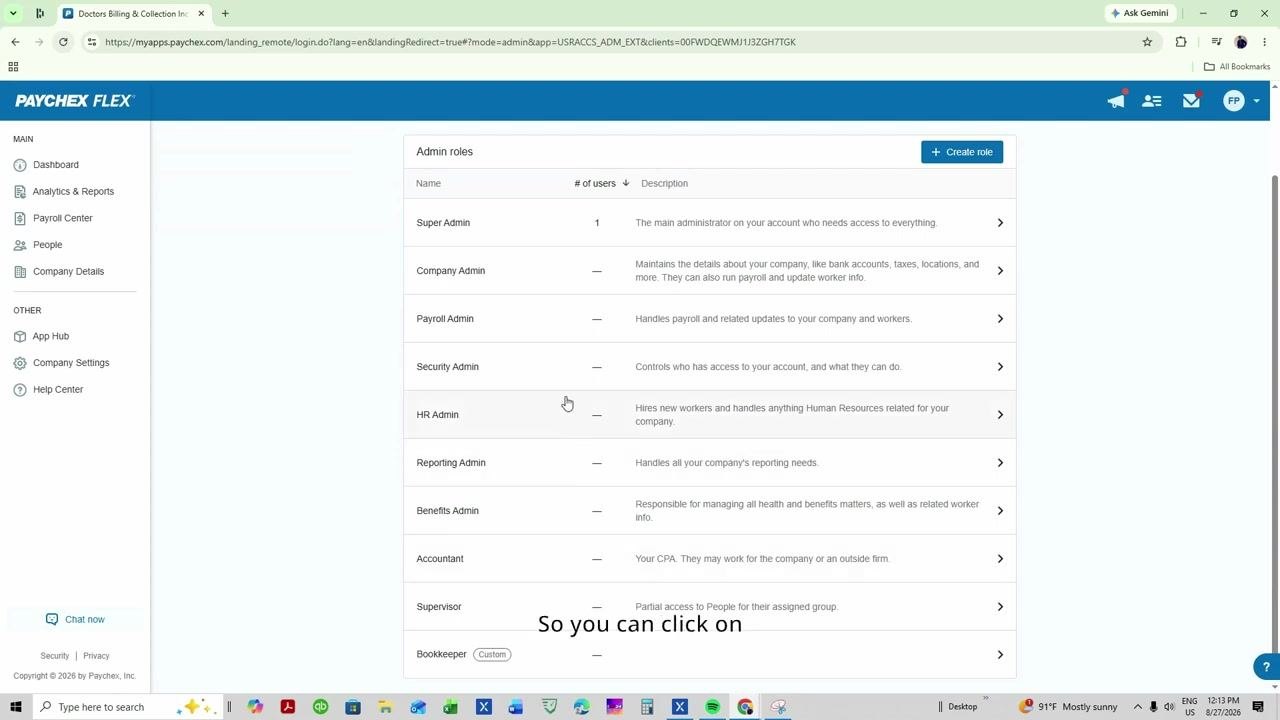Click the Privacy footer link

[96, 656]
